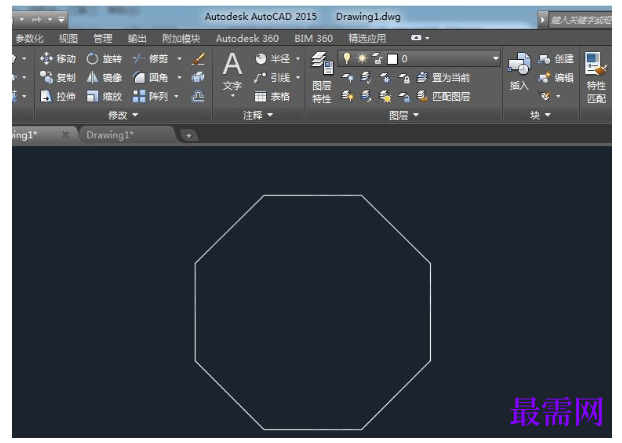The height and width of the screenshot is (443, 622).
Task: Open the Array (阵列) dropdown arrow
Action: [177, 96]
